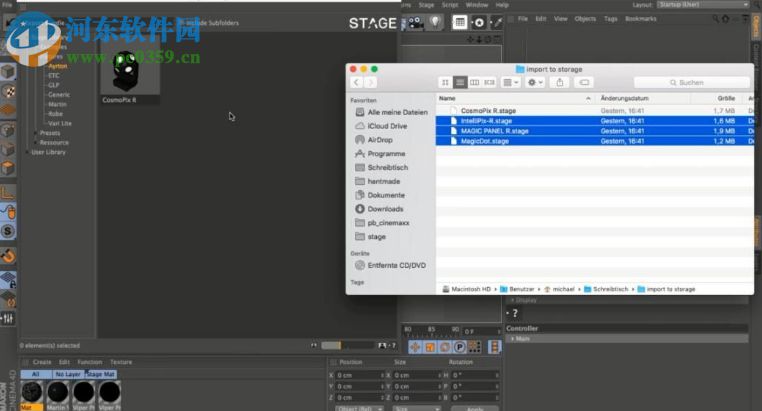Screen dimensions: 762x411
Task: Open the Help menu in menu bar
Action: pyautogui.click(x=502, y=5)
